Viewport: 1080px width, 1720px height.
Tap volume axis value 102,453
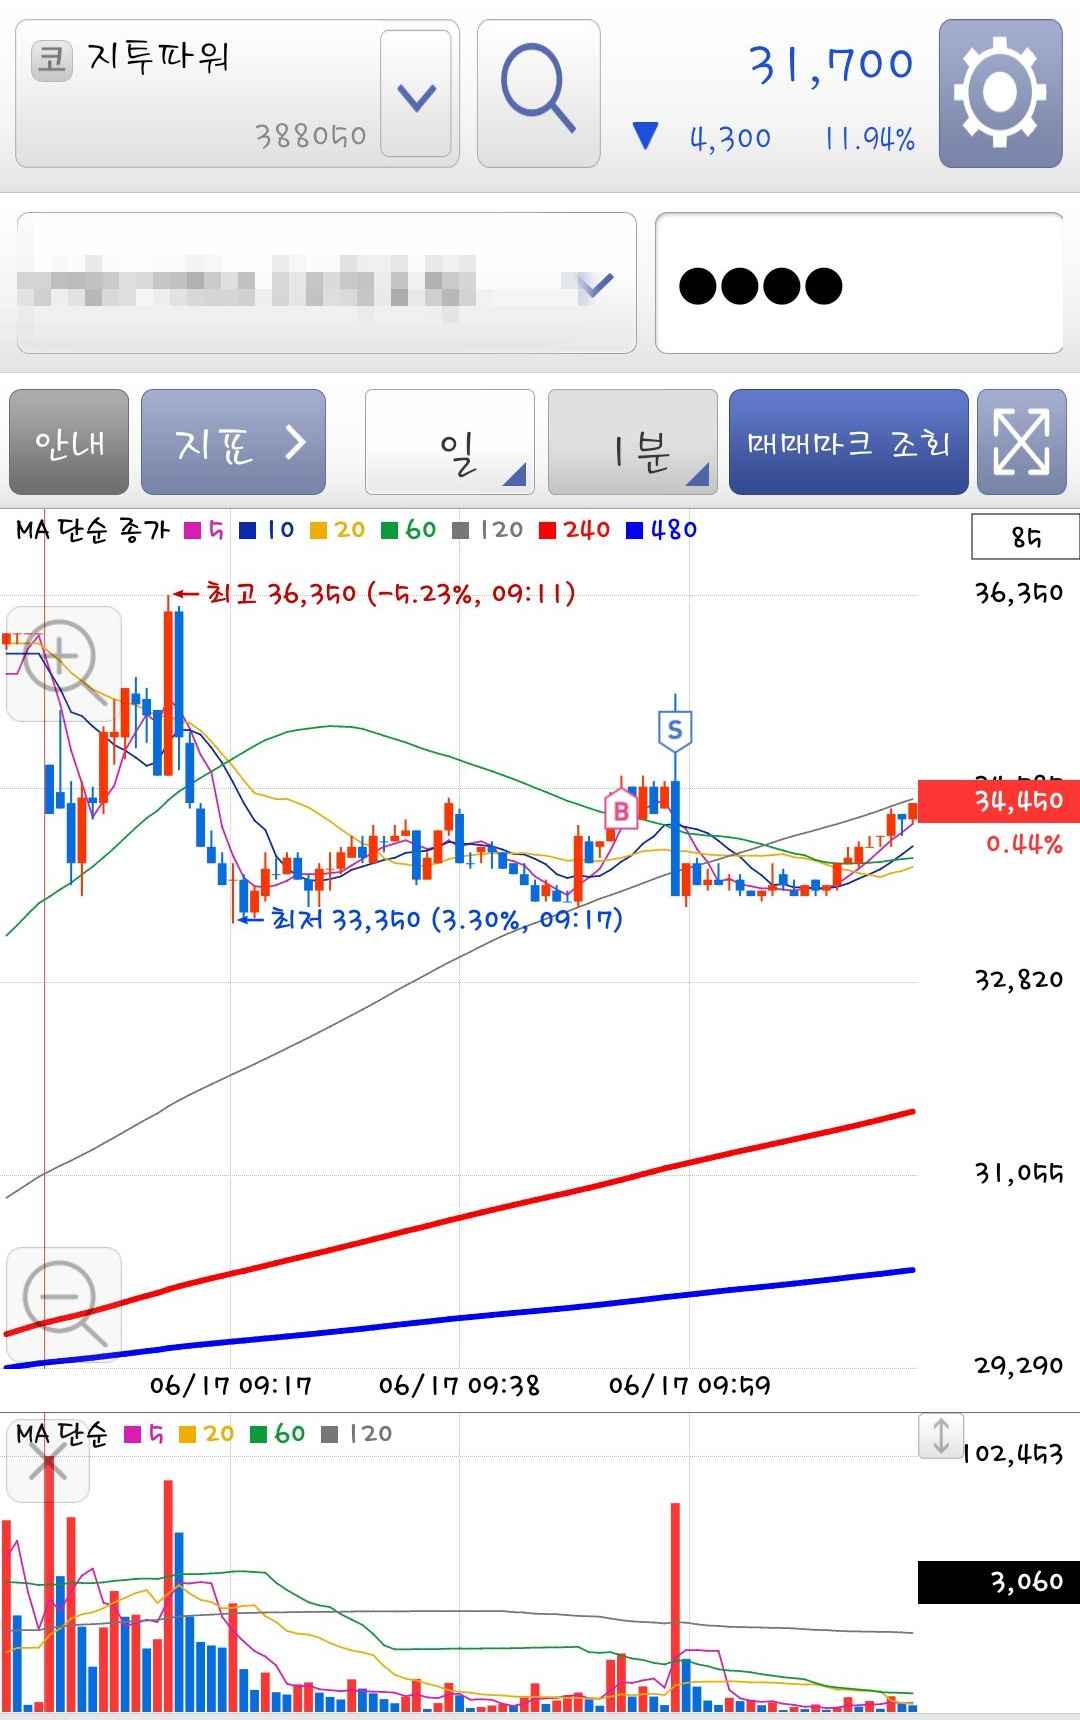point(1013,1454)
